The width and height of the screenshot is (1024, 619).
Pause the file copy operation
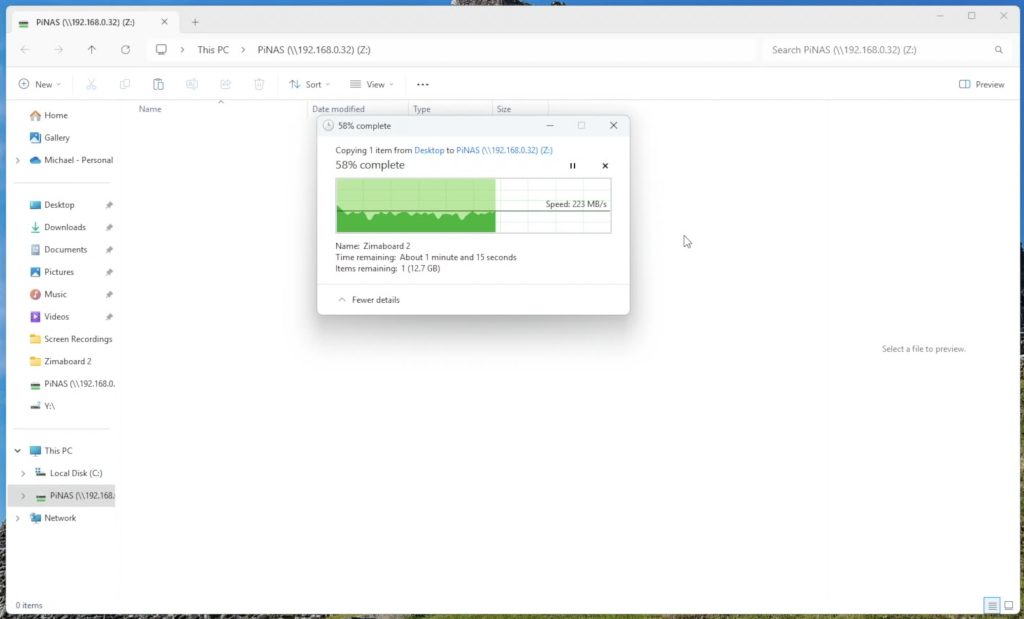pos(573,166)
